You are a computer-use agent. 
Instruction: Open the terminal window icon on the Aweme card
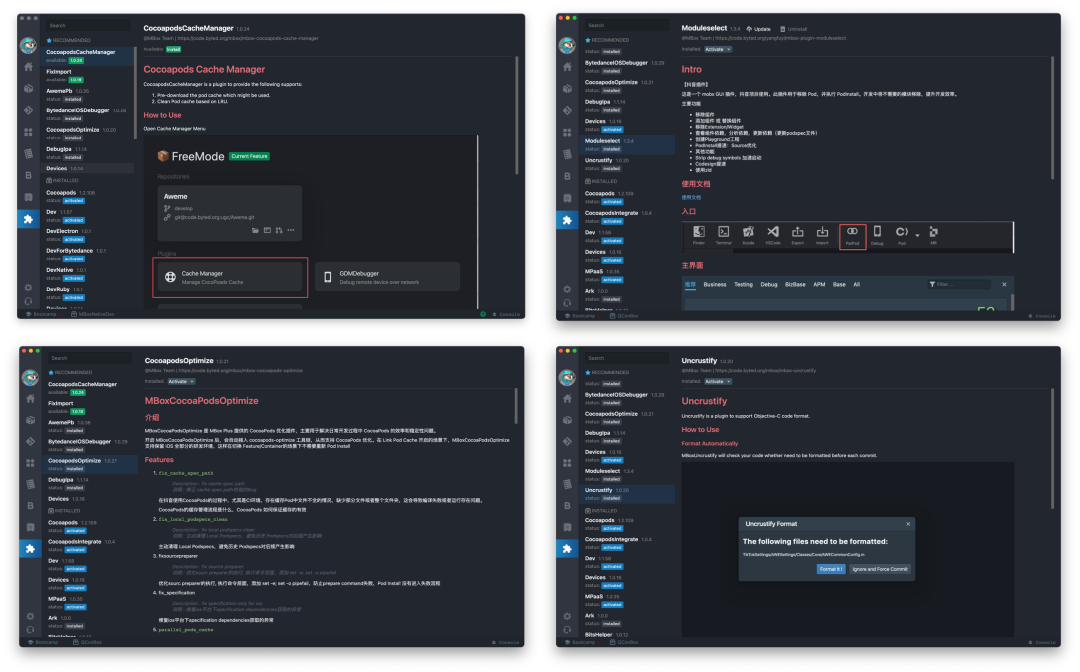267,230
